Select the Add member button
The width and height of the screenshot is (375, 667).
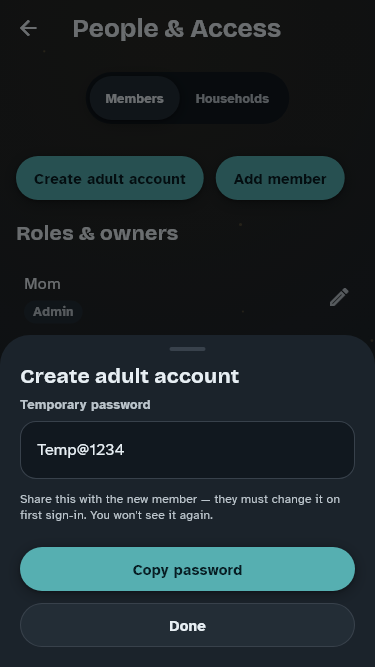coord(280,178)
